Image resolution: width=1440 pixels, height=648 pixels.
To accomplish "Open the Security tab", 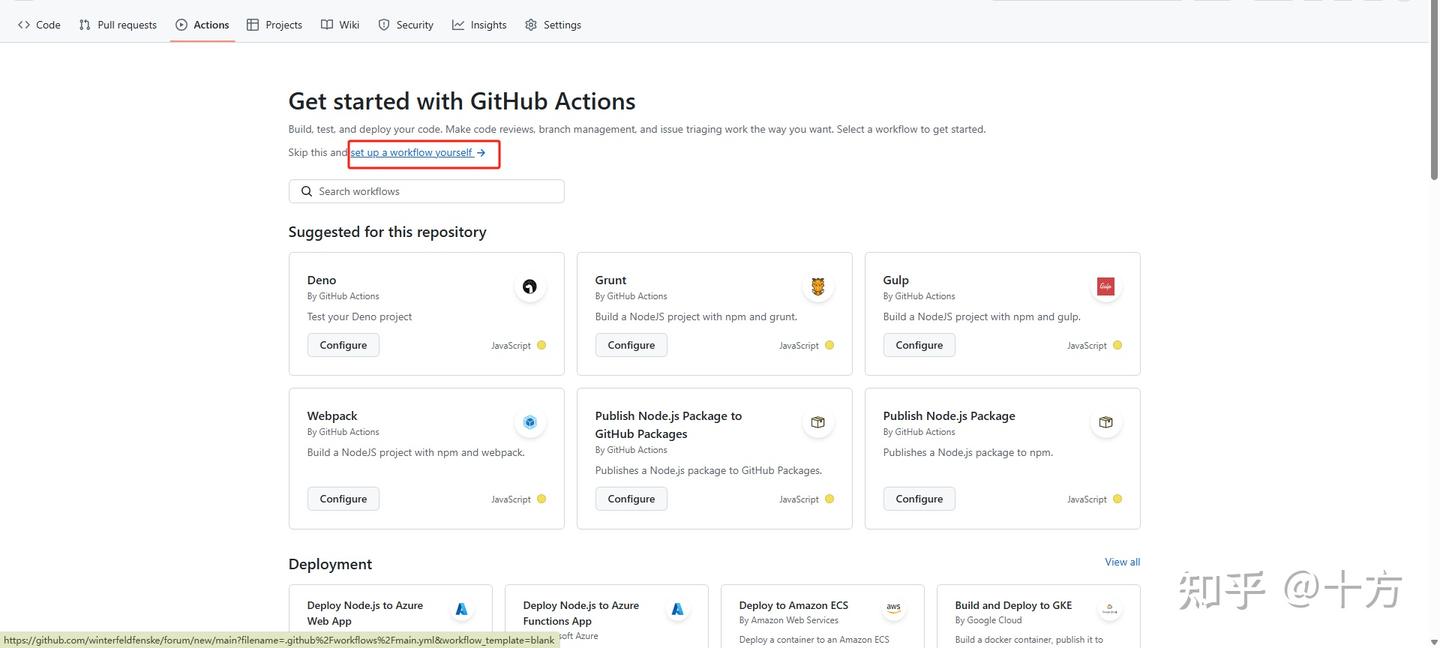I will [405, 25].
